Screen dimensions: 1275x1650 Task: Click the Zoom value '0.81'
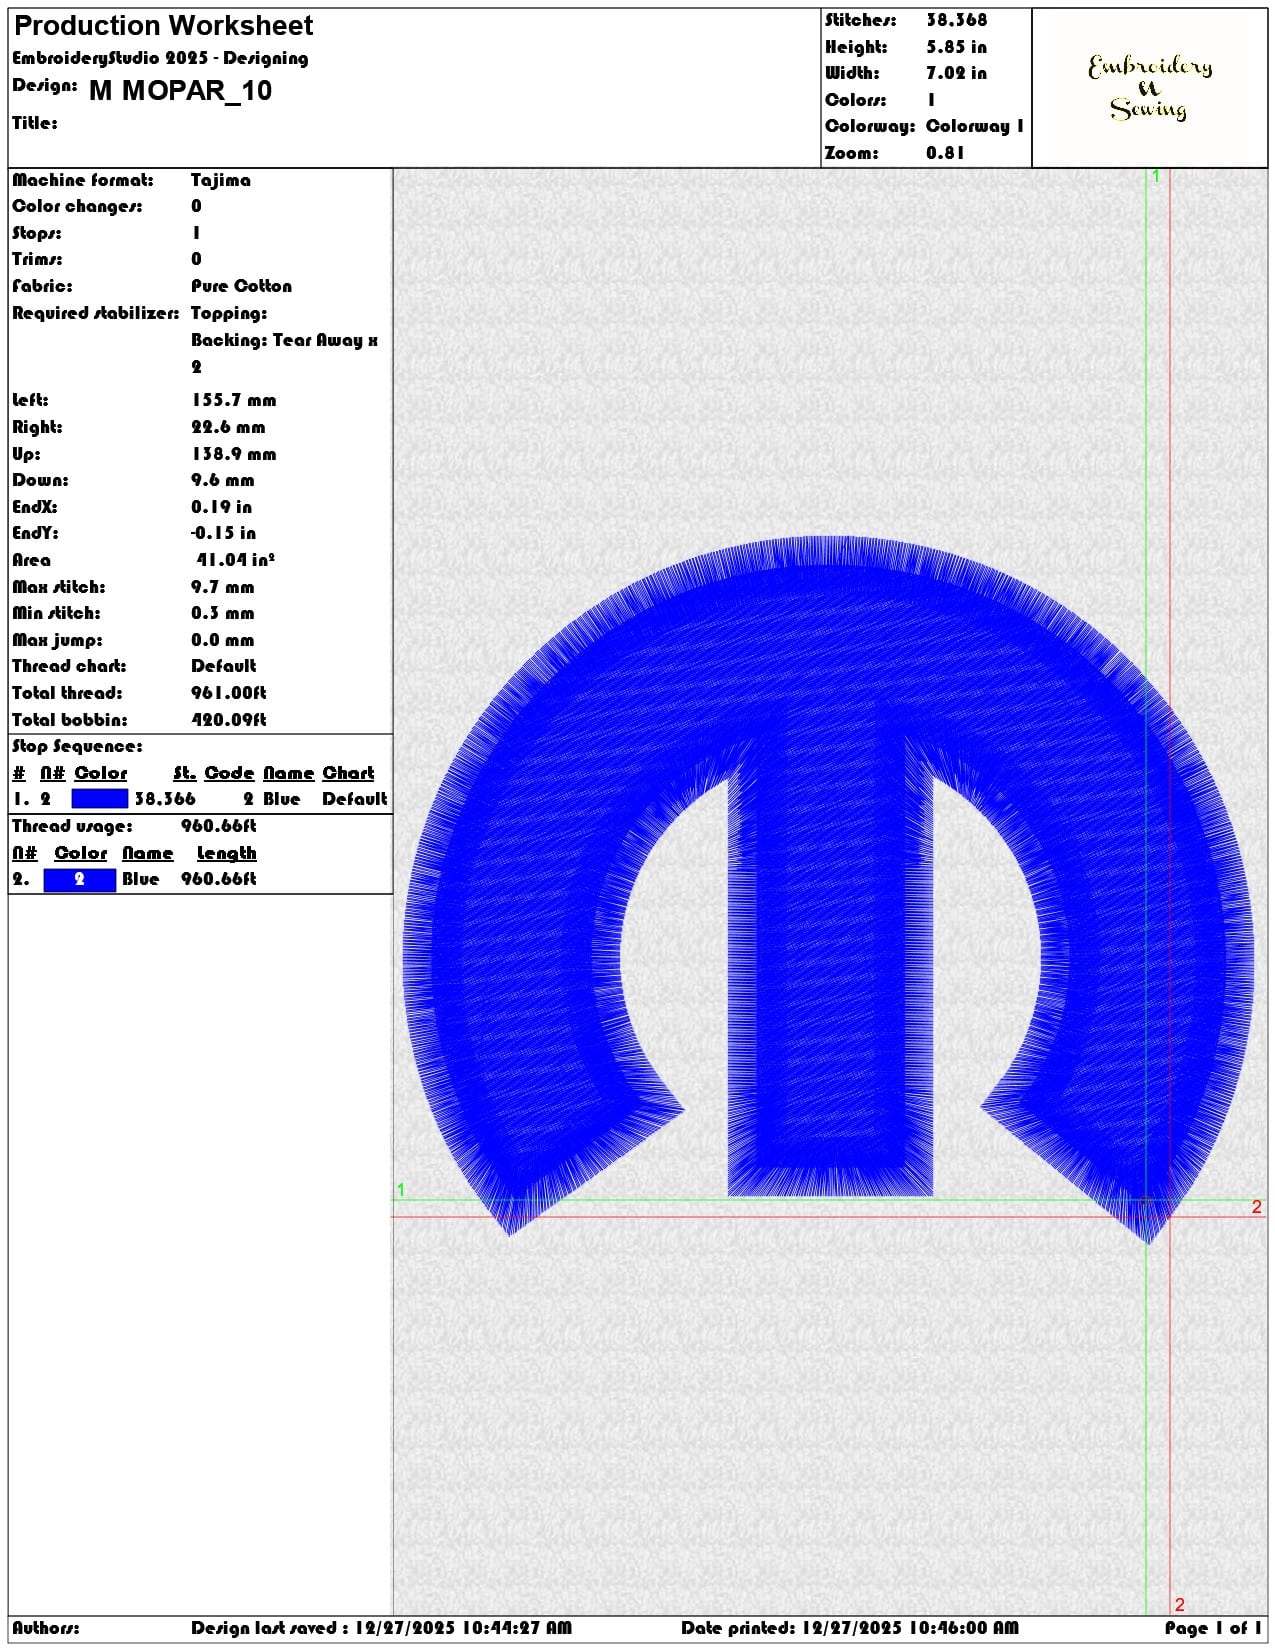pos(945,153)
